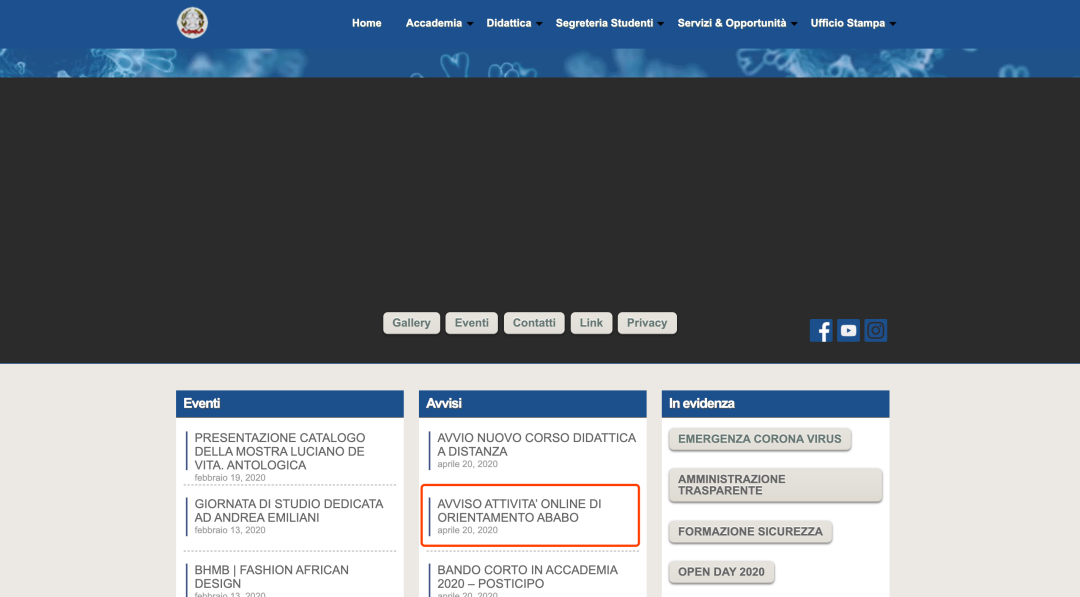Open Avviso Attività Online di Orientamento notice
This screenshot has width=1080, height=597.
tap(519, 511)
